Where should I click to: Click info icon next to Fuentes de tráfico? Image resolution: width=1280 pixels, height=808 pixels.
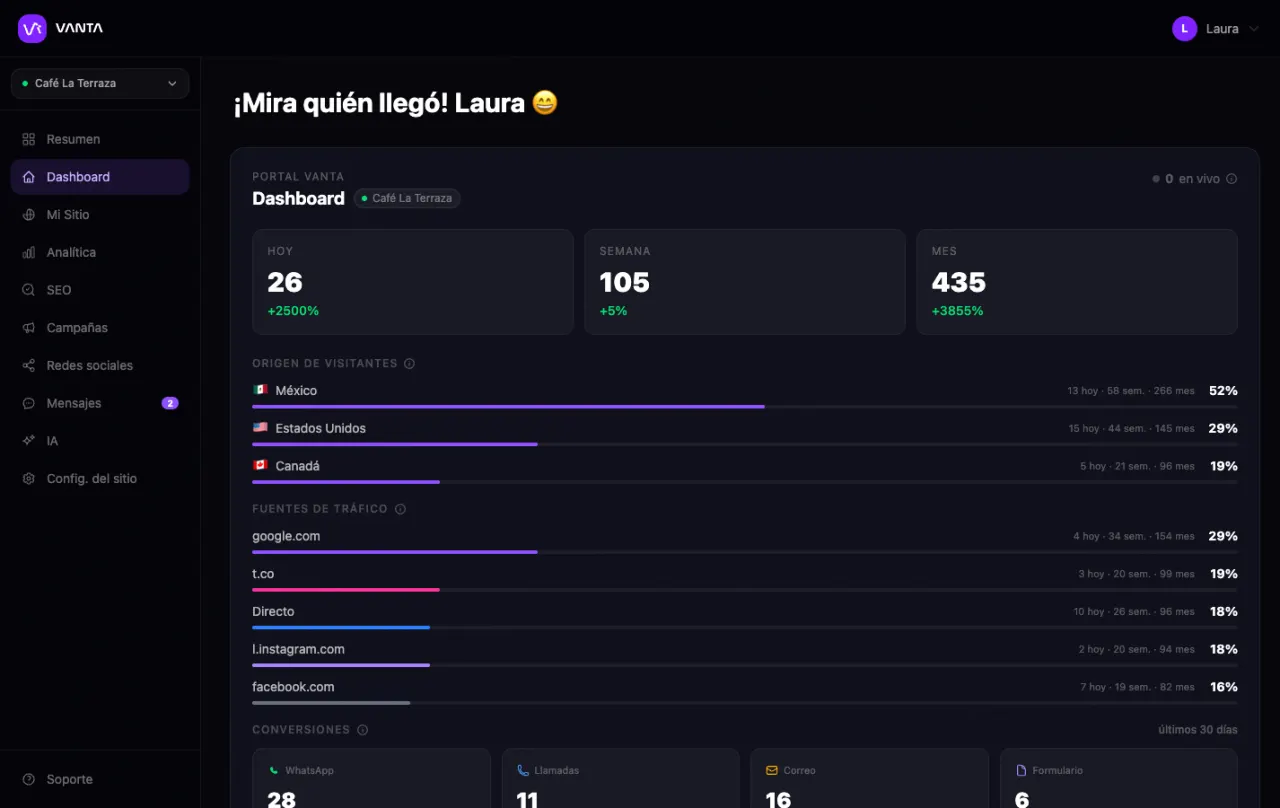point(400,509)
